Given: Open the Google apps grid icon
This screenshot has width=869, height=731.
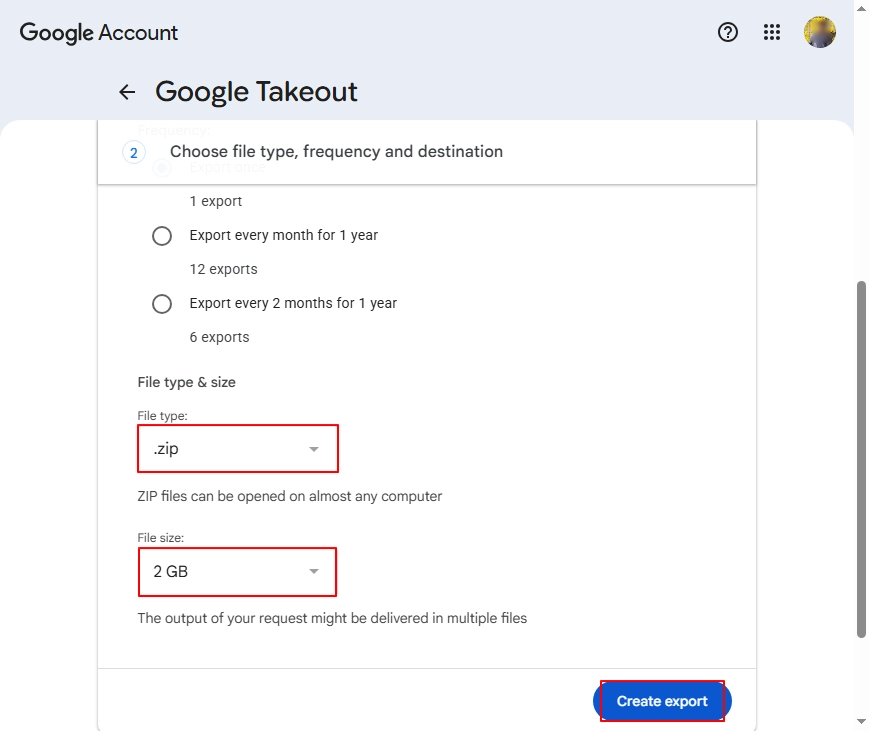Looking at the screenshot, I should [771, 32].
